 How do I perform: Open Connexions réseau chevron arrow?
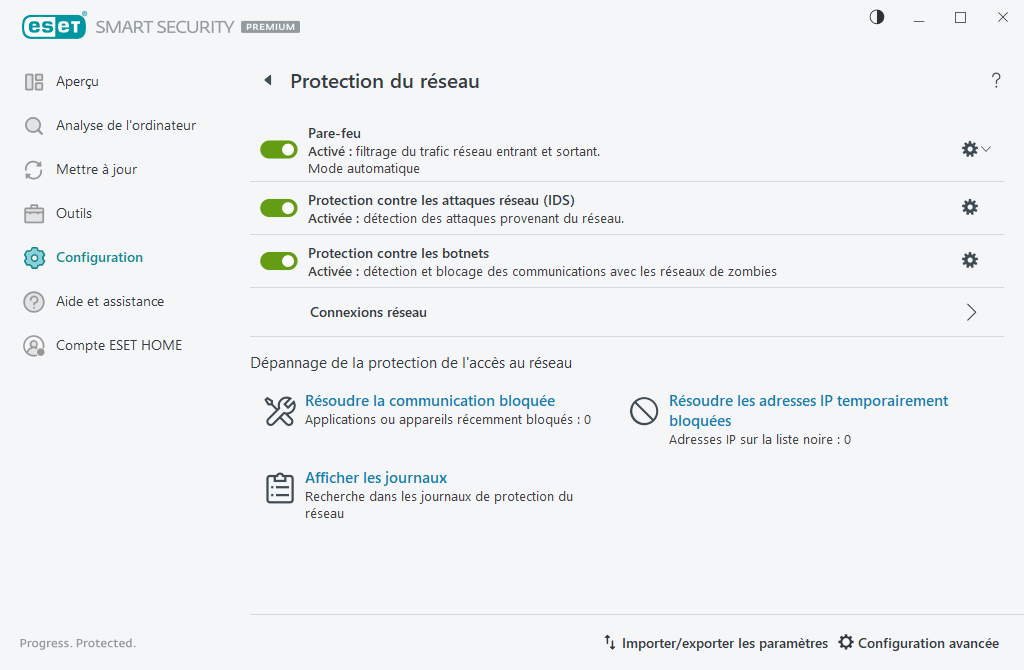click(971, 312)
